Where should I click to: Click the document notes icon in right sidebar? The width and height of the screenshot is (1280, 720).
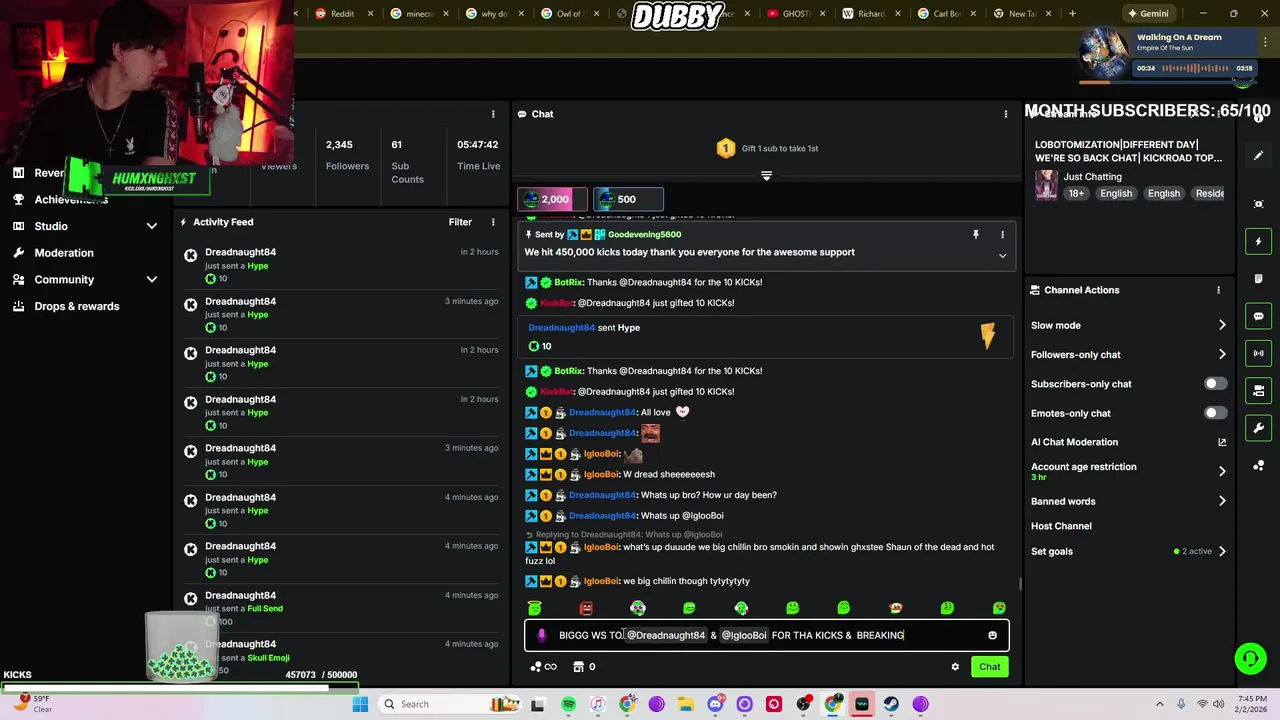(1258, 279)
